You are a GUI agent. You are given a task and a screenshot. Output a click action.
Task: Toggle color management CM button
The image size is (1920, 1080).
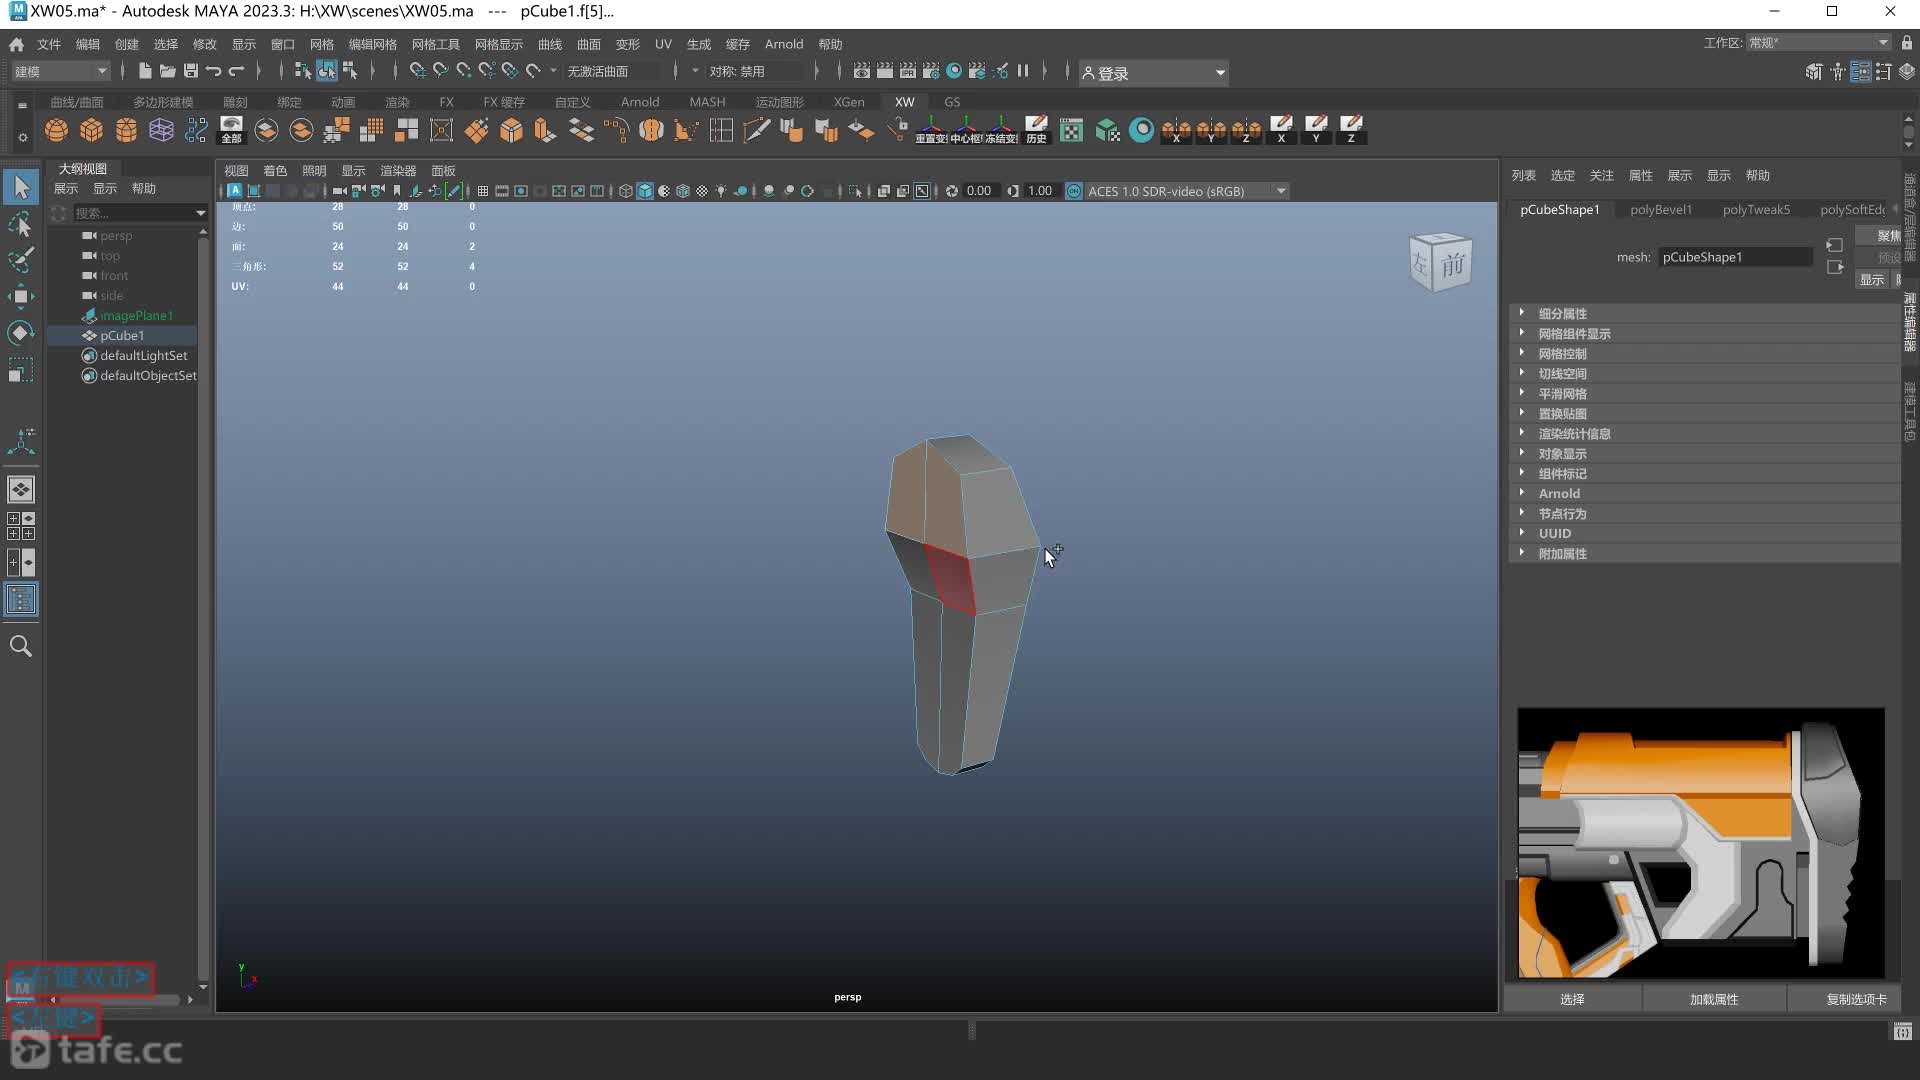1073,191
